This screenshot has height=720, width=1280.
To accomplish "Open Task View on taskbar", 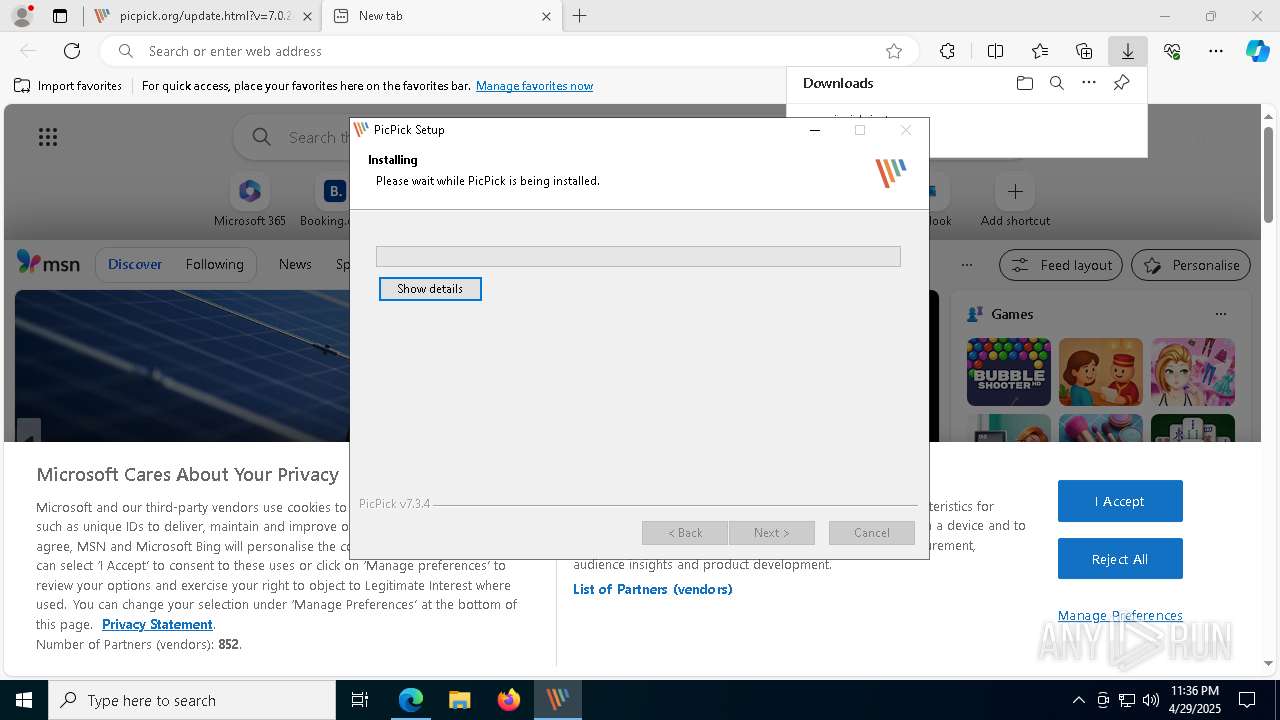I will 360,700.
